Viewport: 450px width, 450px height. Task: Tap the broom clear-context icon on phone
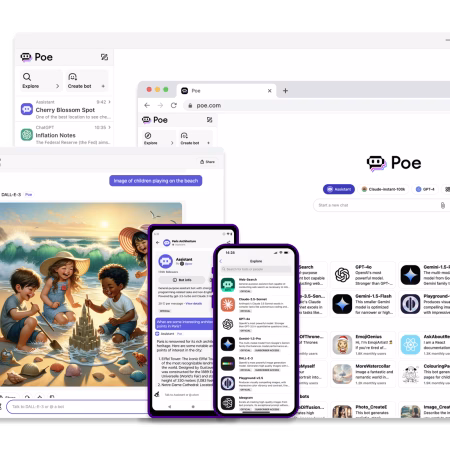click(157, 394)
